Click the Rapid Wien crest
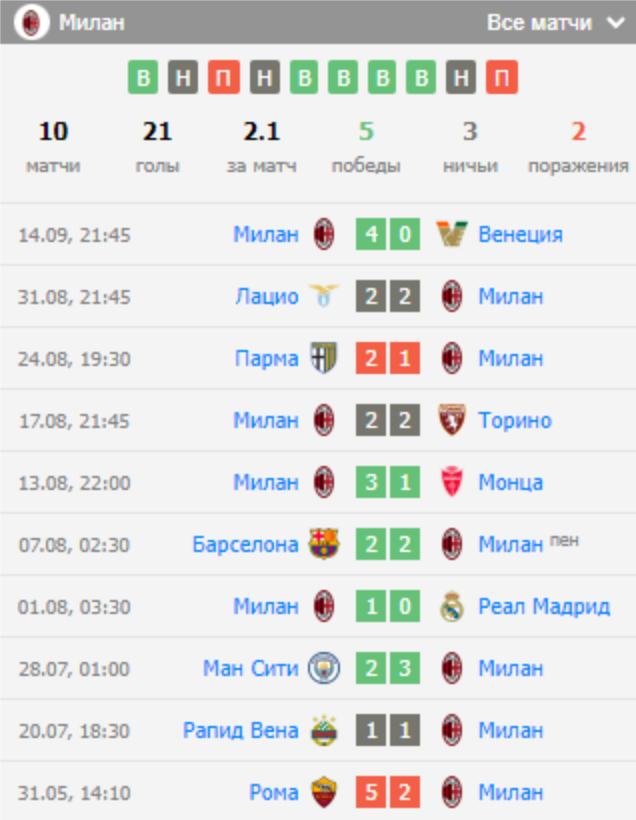636x820 pixels. point(324,730)
